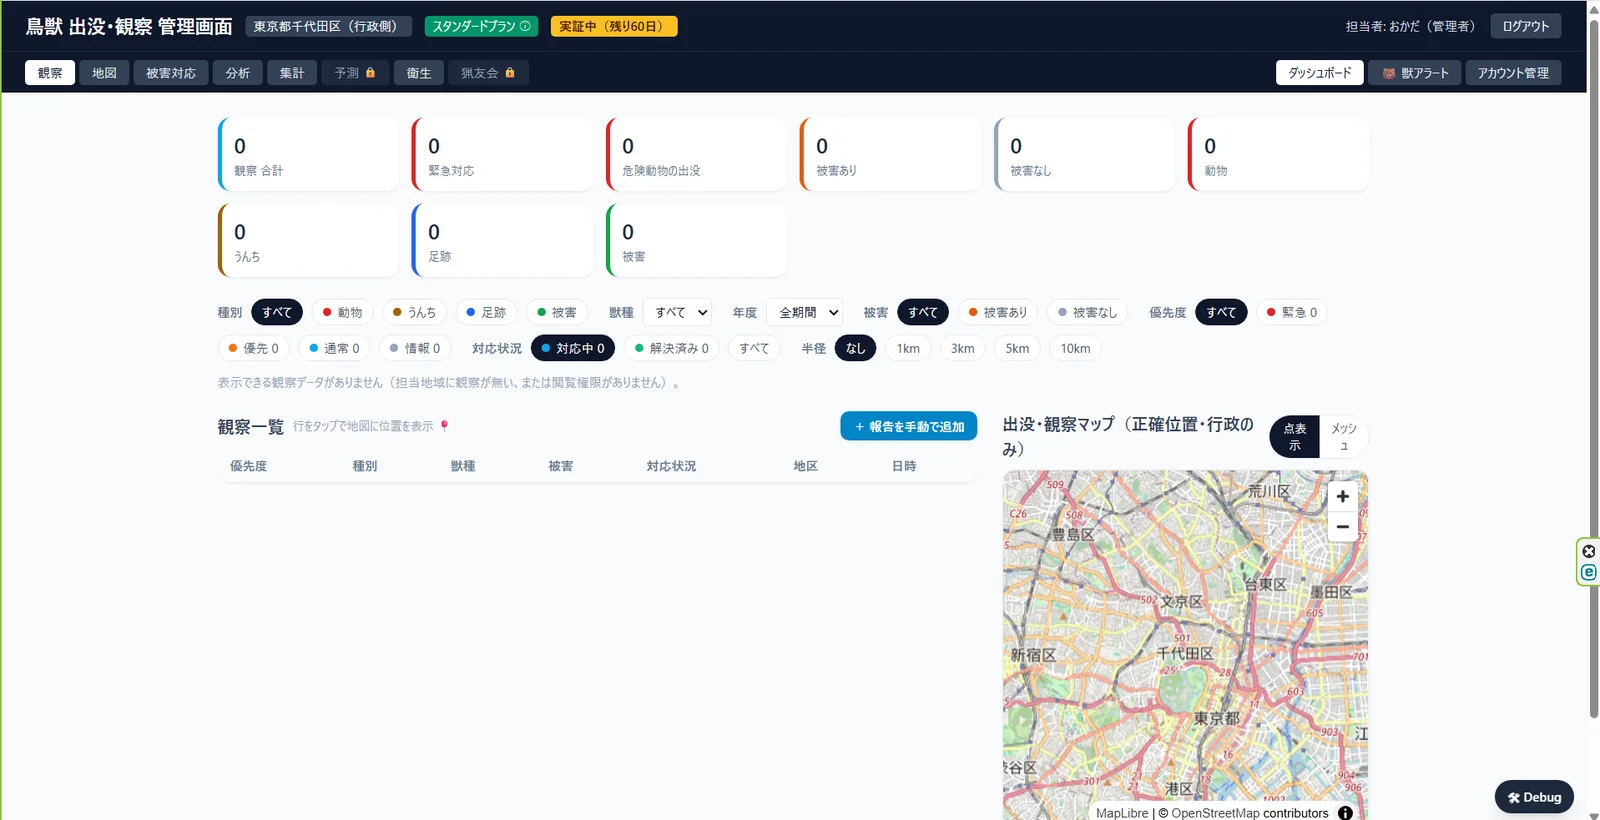The height and width of the screenshot is (820, 1600).
Task: Click the page vertical scrollbar
Action: (x=1593, y=368)
